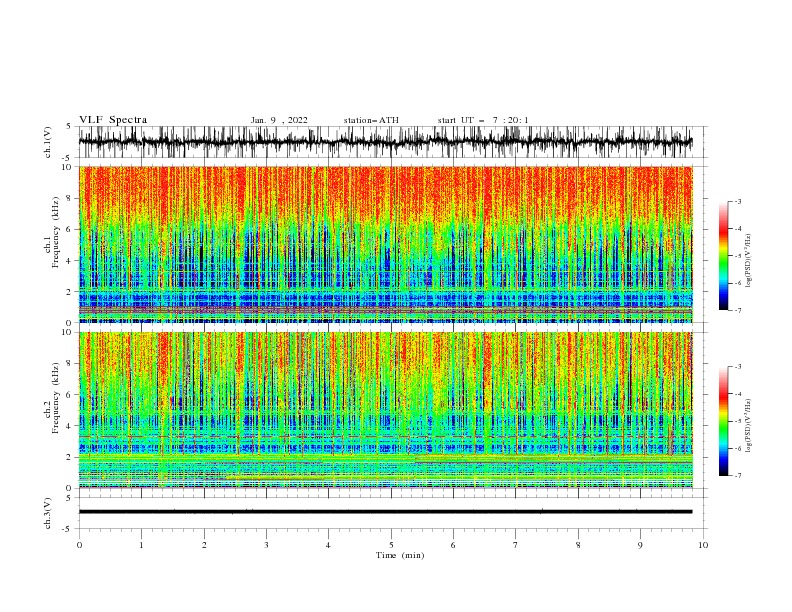
Task: Click the 'station=ATH' label
Action: (371, 120)
